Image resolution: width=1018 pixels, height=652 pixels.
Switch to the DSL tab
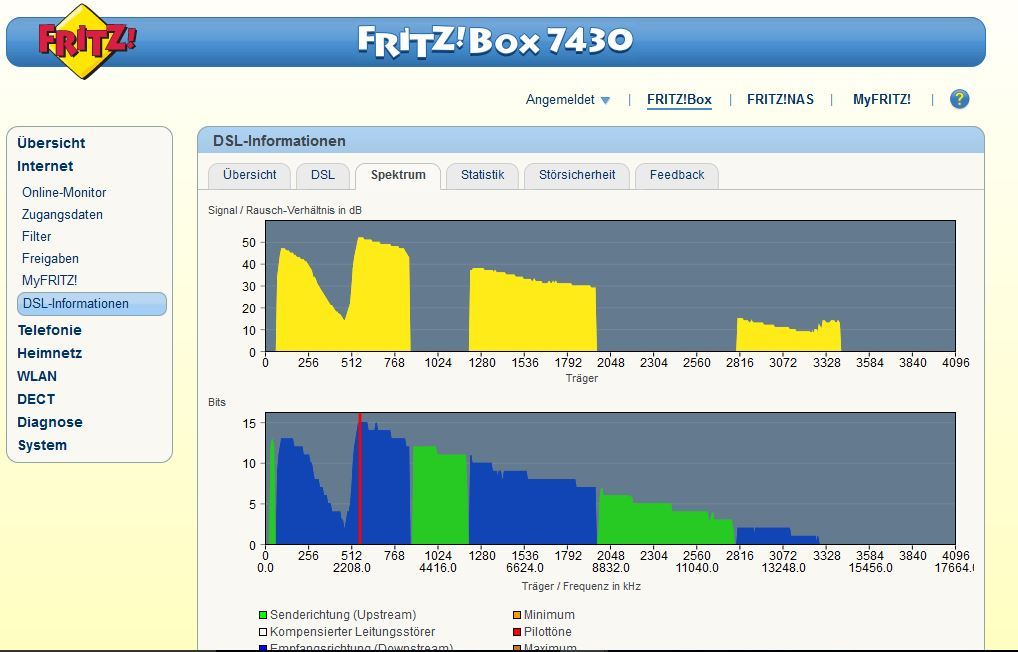click(x=323, y=175)
